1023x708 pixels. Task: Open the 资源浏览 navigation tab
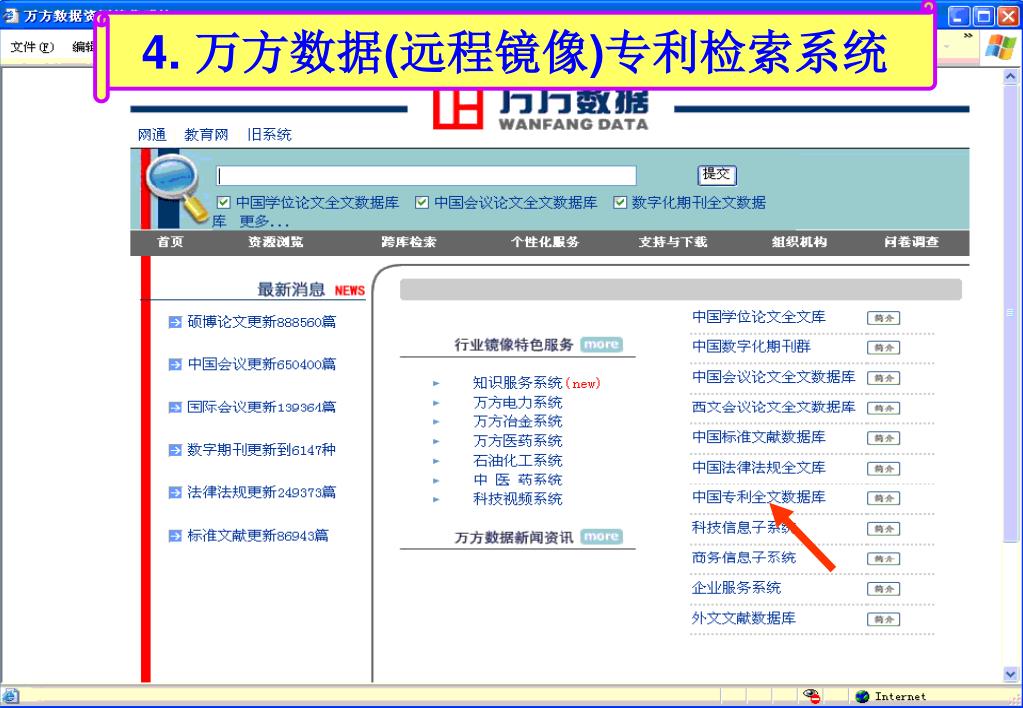point(275,242)
